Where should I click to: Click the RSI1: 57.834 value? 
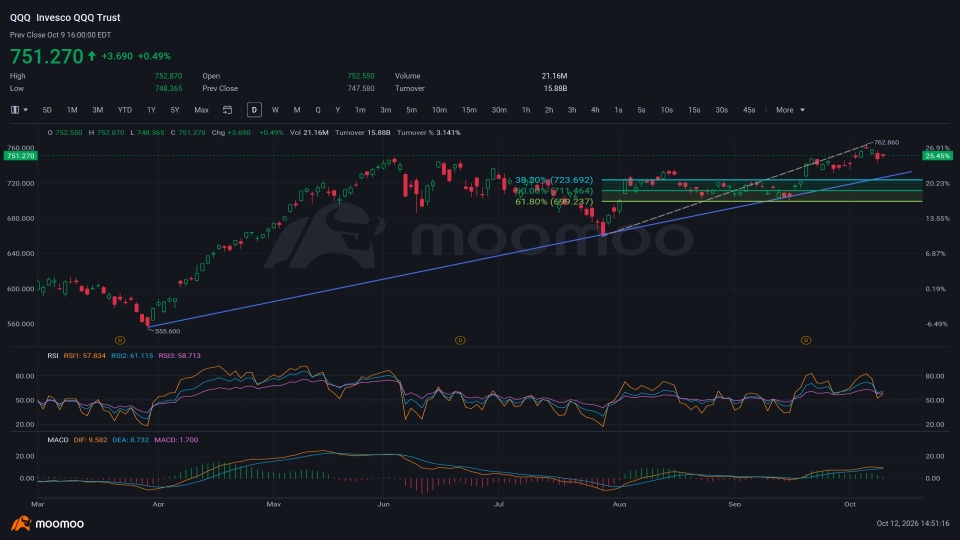(x=84, y=356)
